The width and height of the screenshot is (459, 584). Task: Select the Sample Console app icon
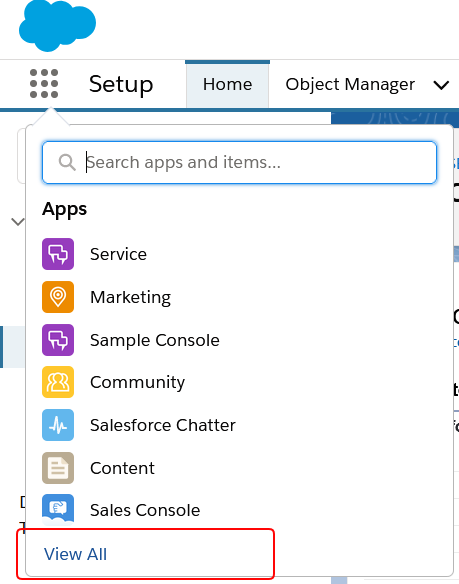pyautogui.click(x=58, y=340)
